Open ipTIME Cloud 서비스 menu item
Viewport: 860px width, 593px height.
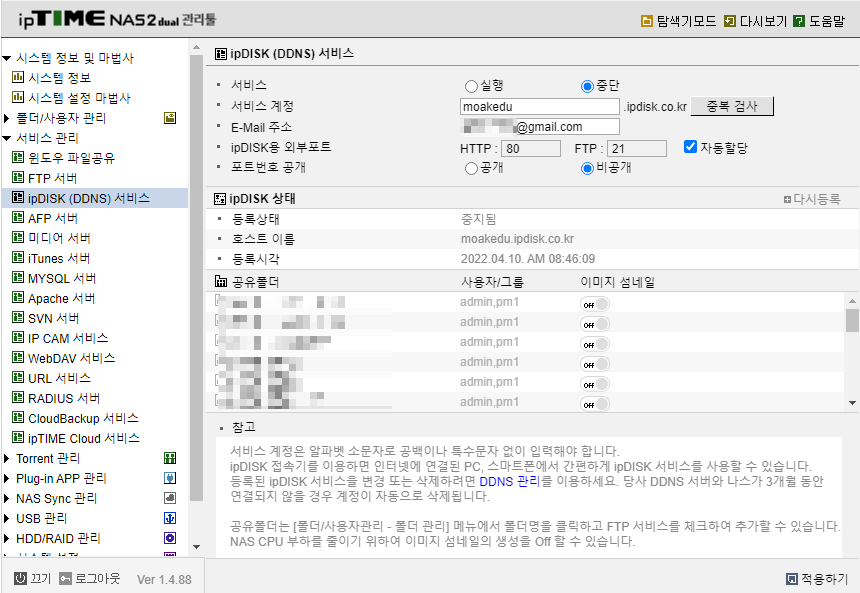tap(84, 438)
